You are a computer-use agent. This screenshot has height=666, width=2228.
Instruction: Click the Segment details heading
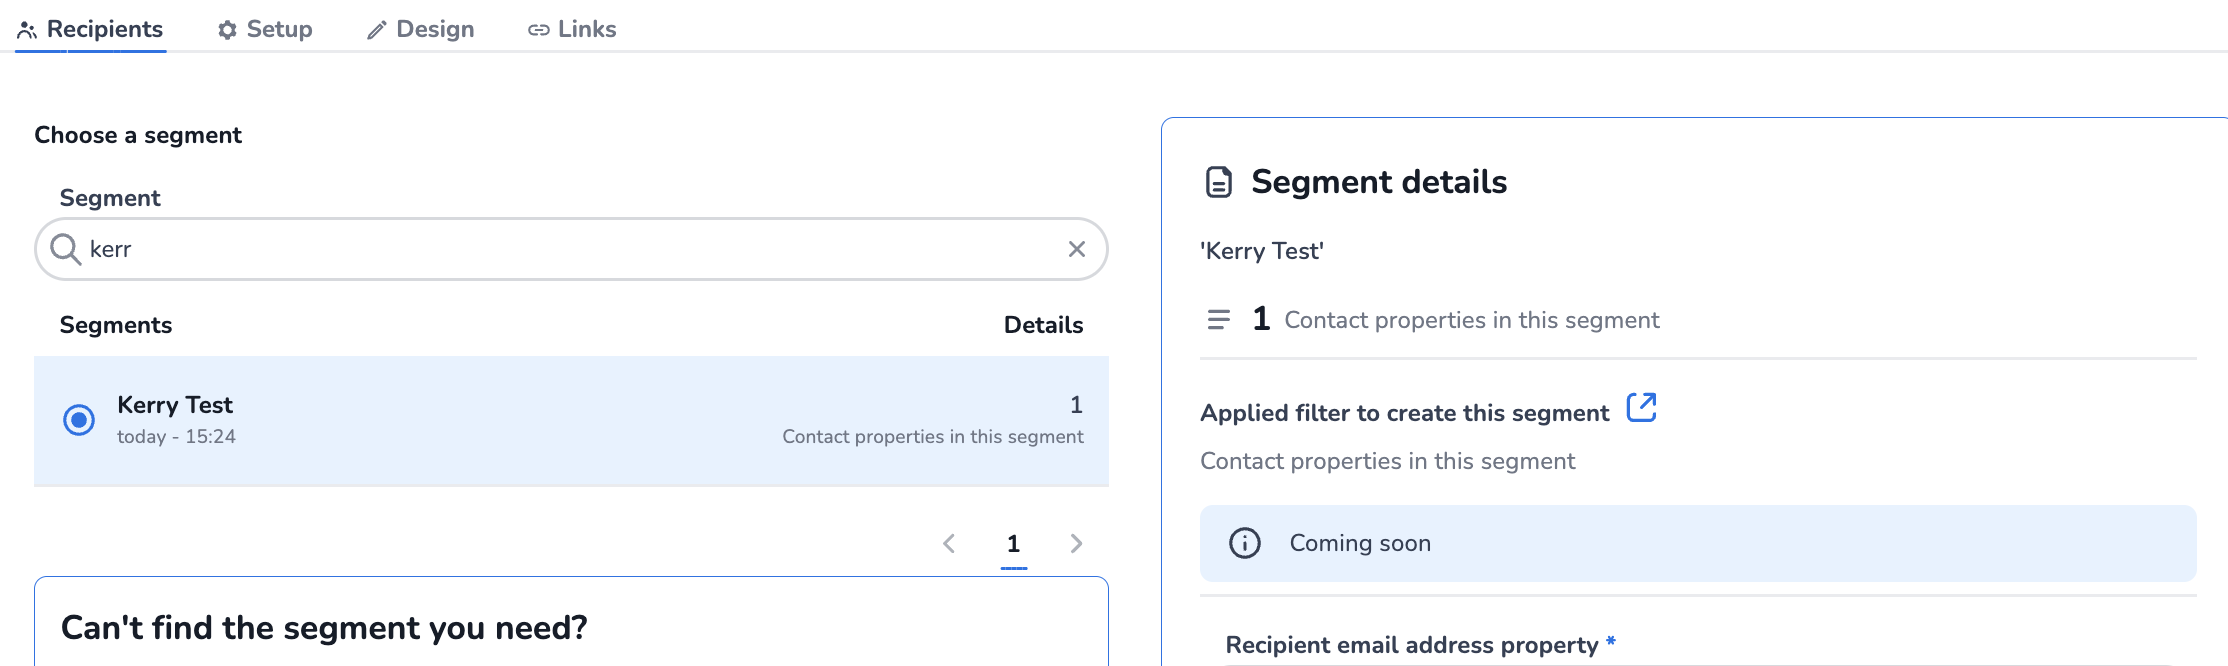tap(1379, 182)
